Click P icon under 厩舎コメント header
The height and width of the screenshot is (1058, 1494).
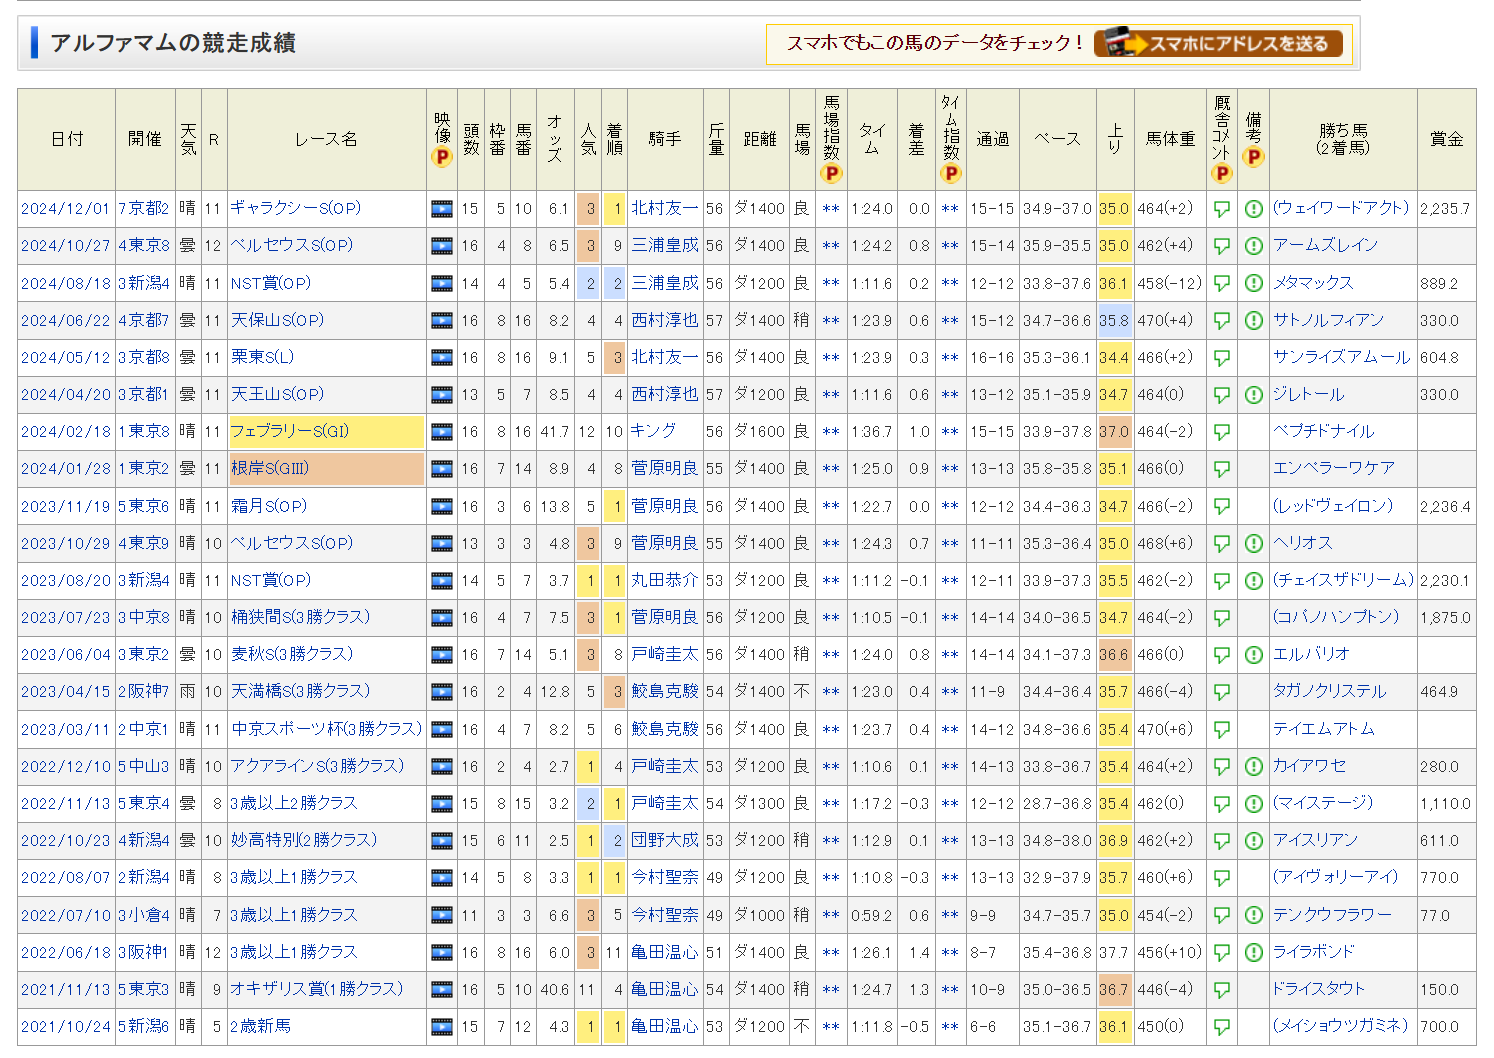(x=1221, y=173)
